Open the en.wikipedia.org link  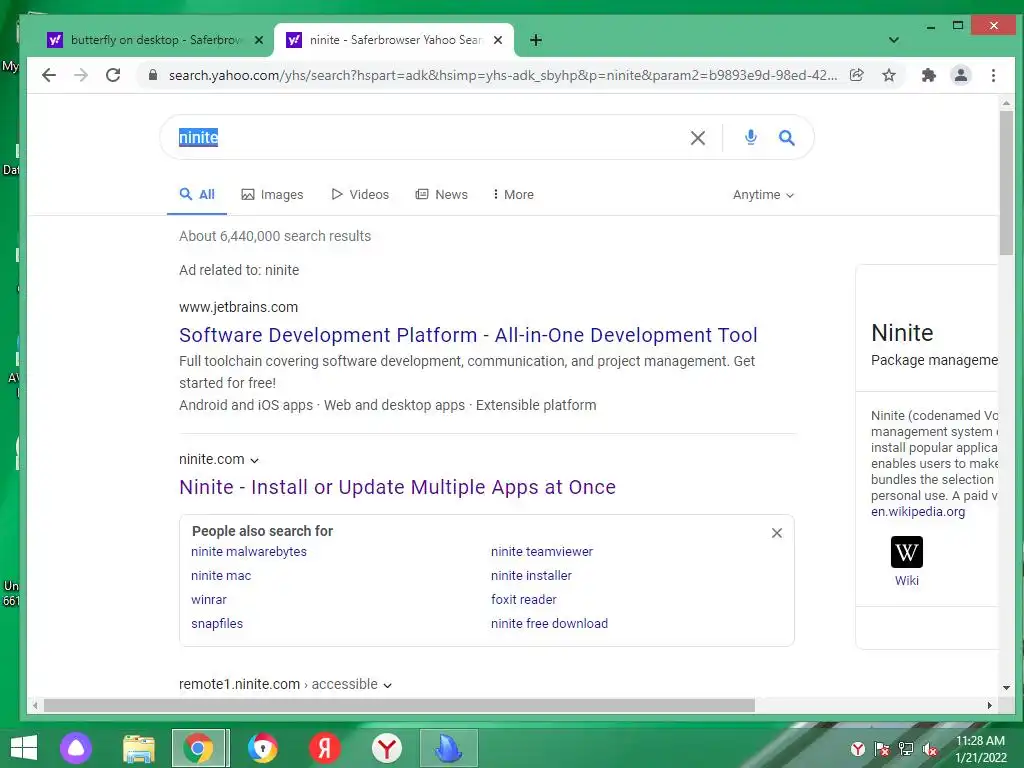click(x=918, y=512)
